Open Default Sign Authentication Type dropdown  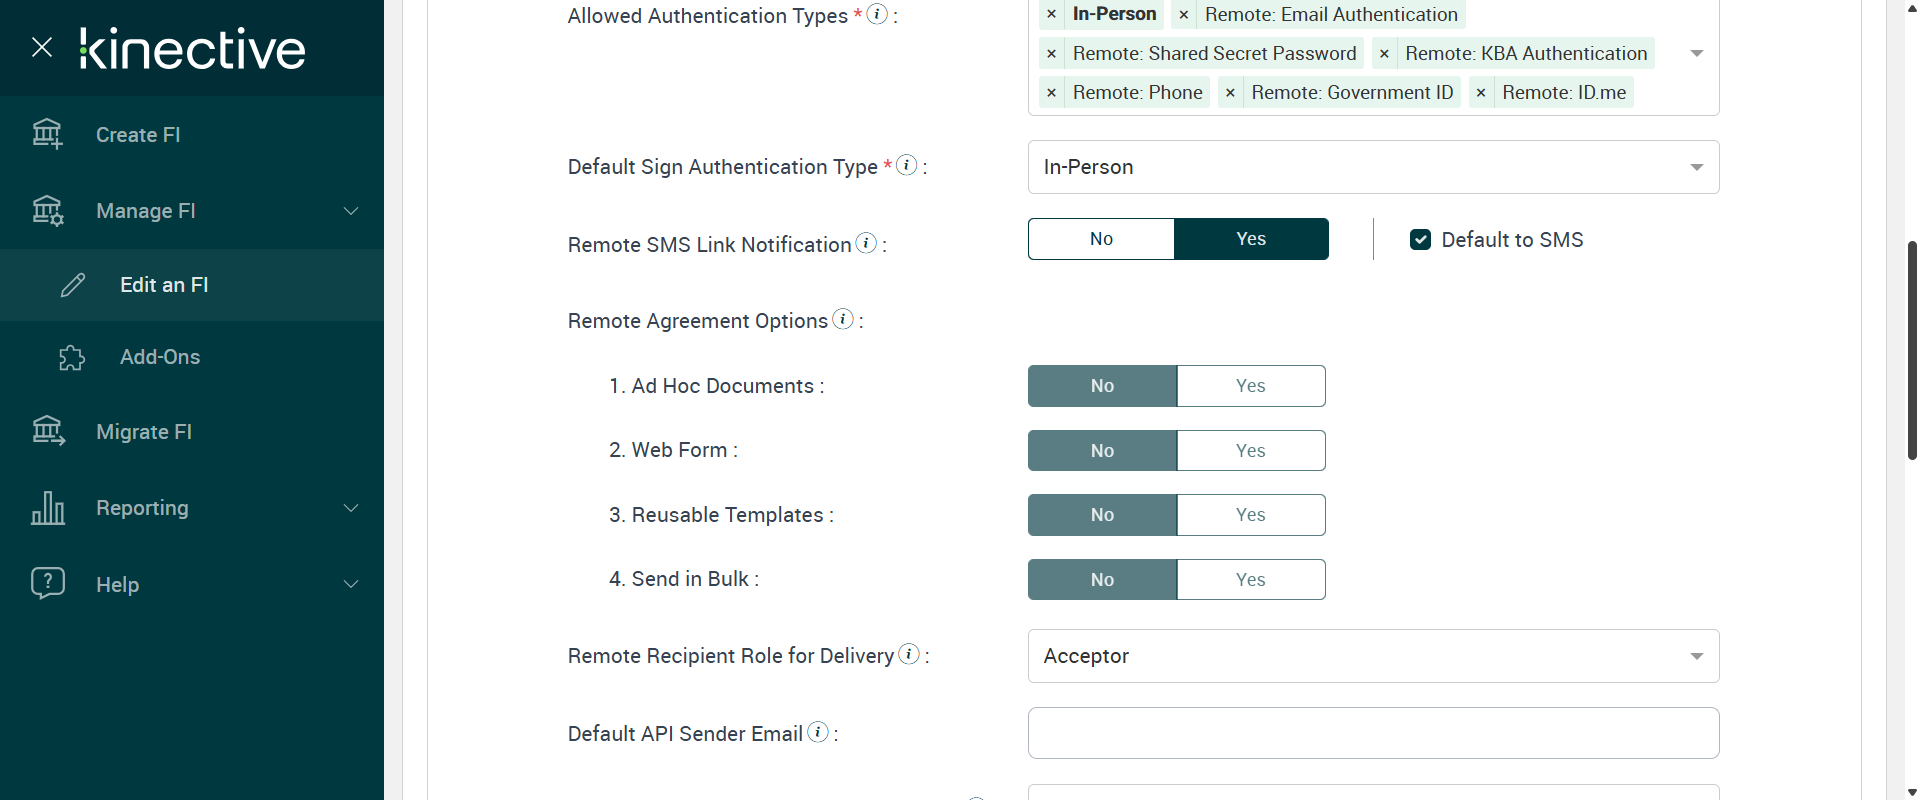1373,167
